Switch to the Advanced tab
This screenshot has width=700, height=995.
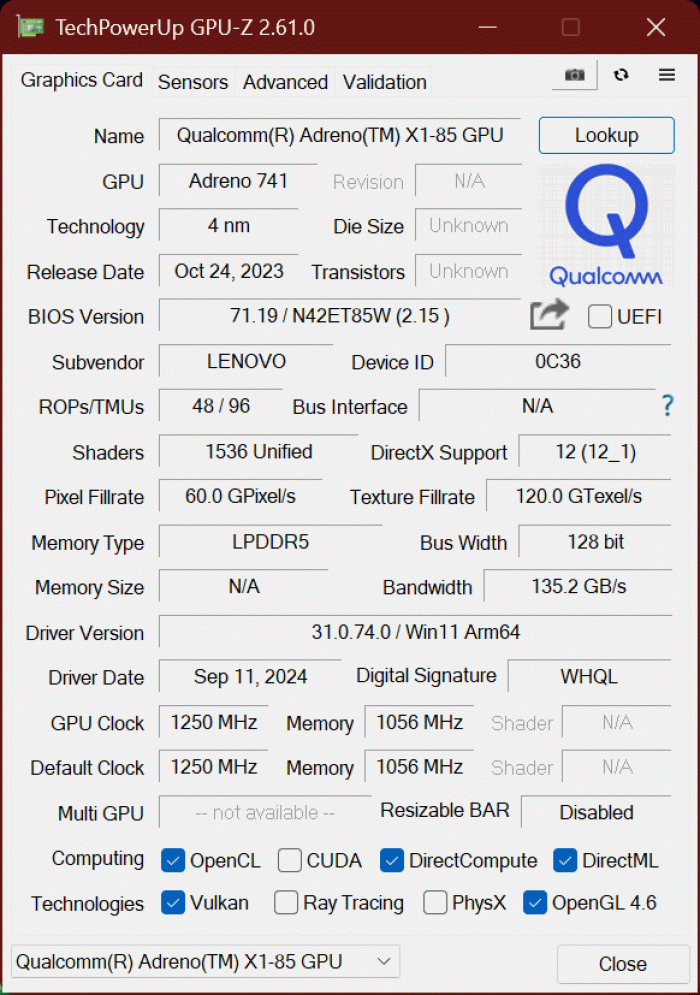[285, 82]
